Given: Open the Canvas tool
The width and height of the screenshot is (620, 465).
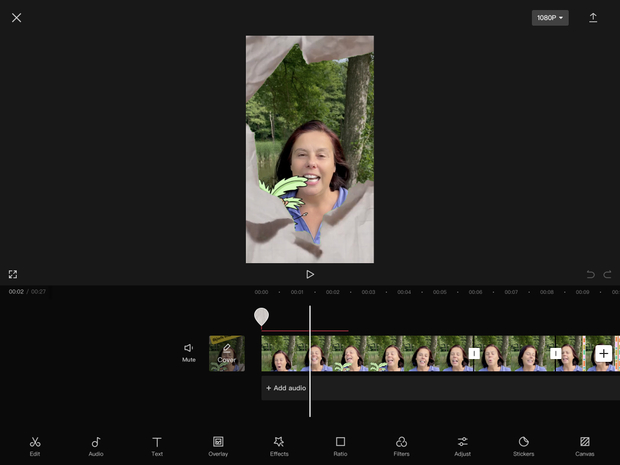Looking at the screenshot, I should point(585,446).
